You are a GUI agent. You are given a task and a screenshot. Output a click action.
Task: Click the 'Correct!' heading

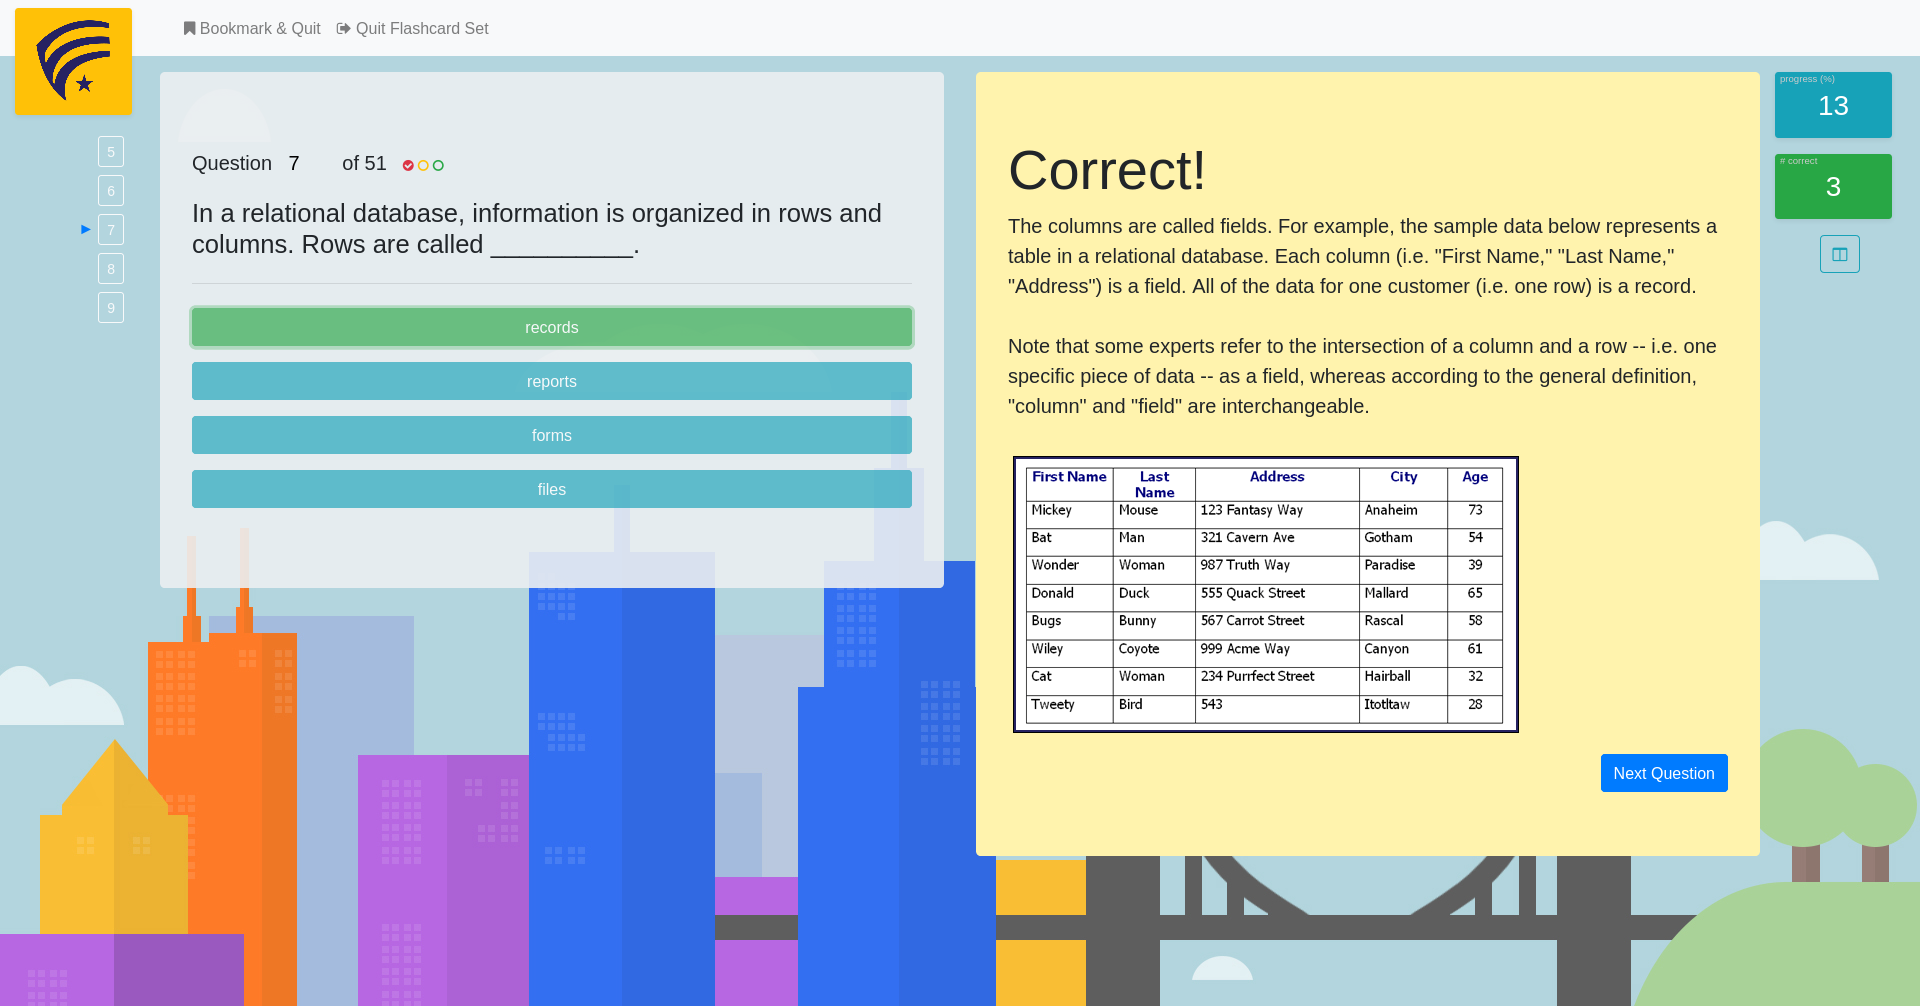[1107, 170]
